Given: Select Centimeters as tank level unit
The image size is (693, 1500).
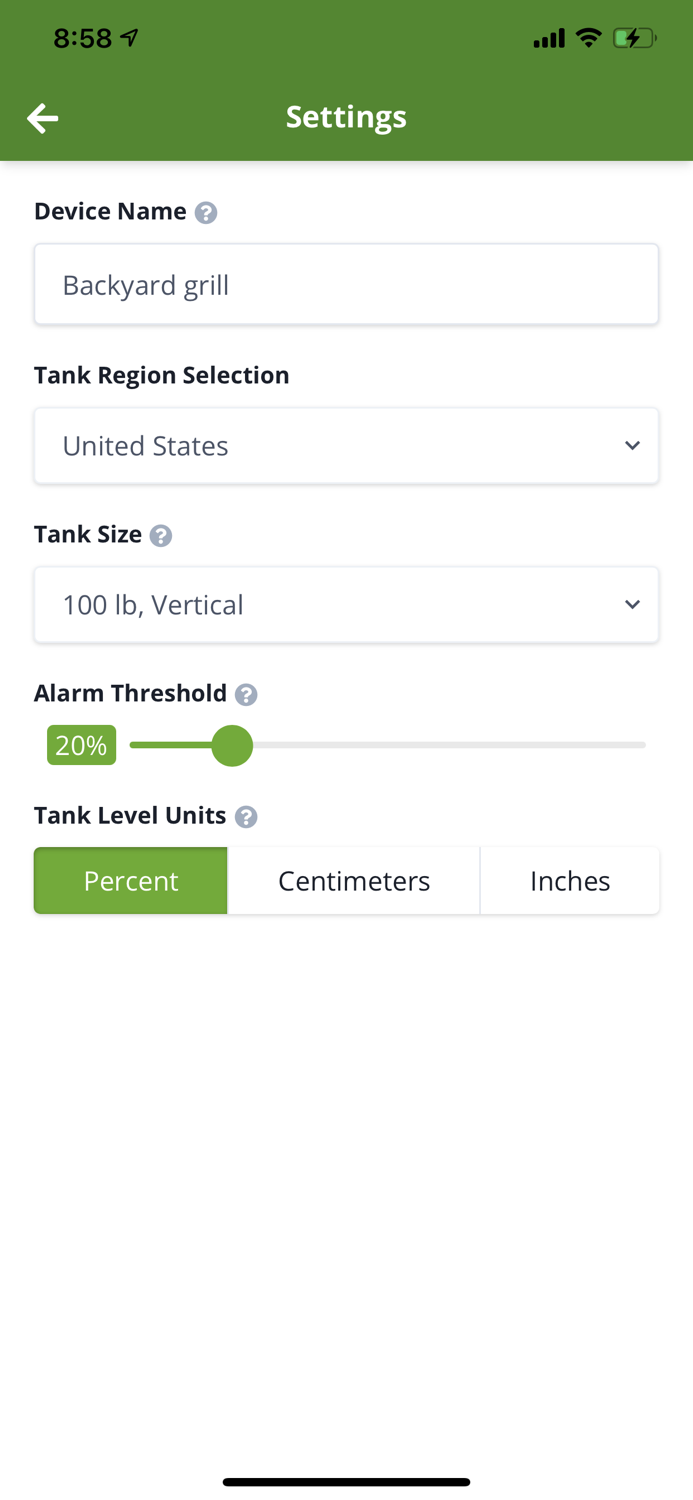Looking at the screenshot, I should [x=353, y=880].
